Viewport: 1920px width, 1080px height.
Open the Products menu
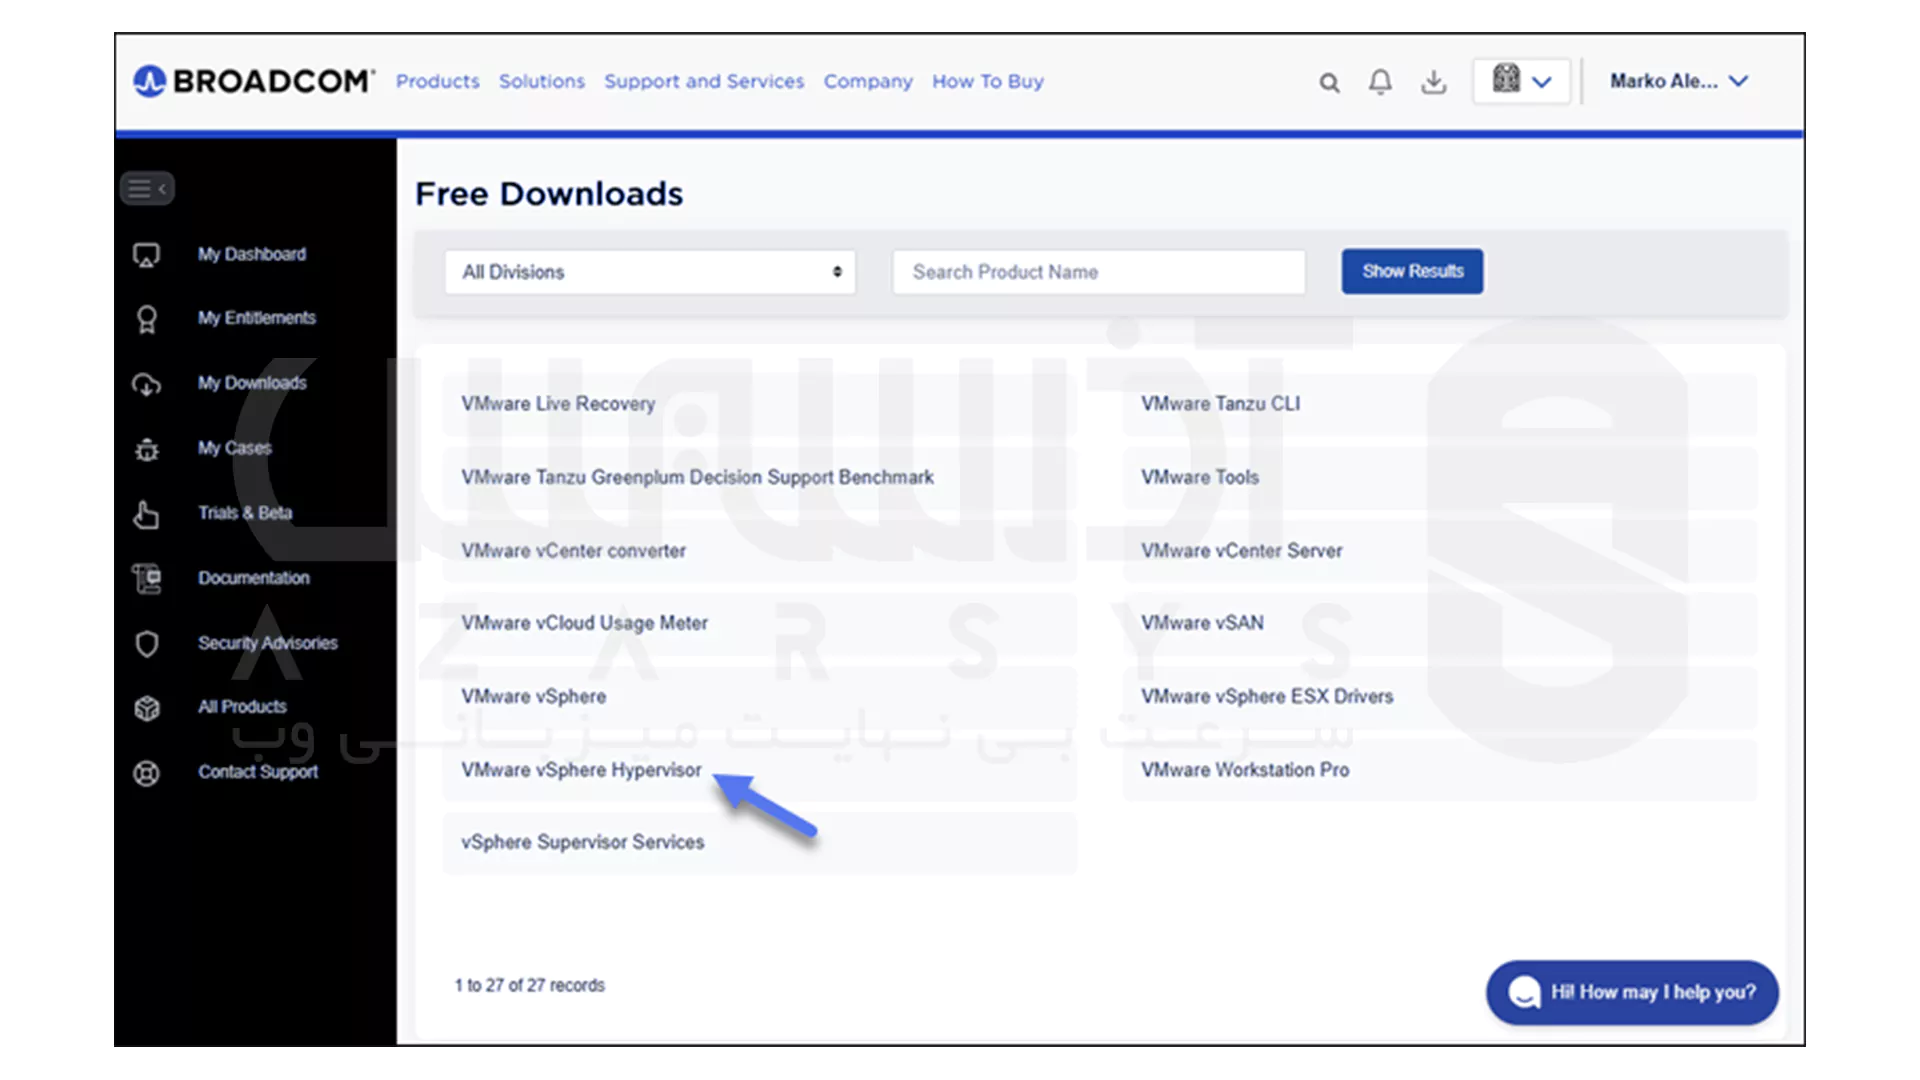click(437, 81)
